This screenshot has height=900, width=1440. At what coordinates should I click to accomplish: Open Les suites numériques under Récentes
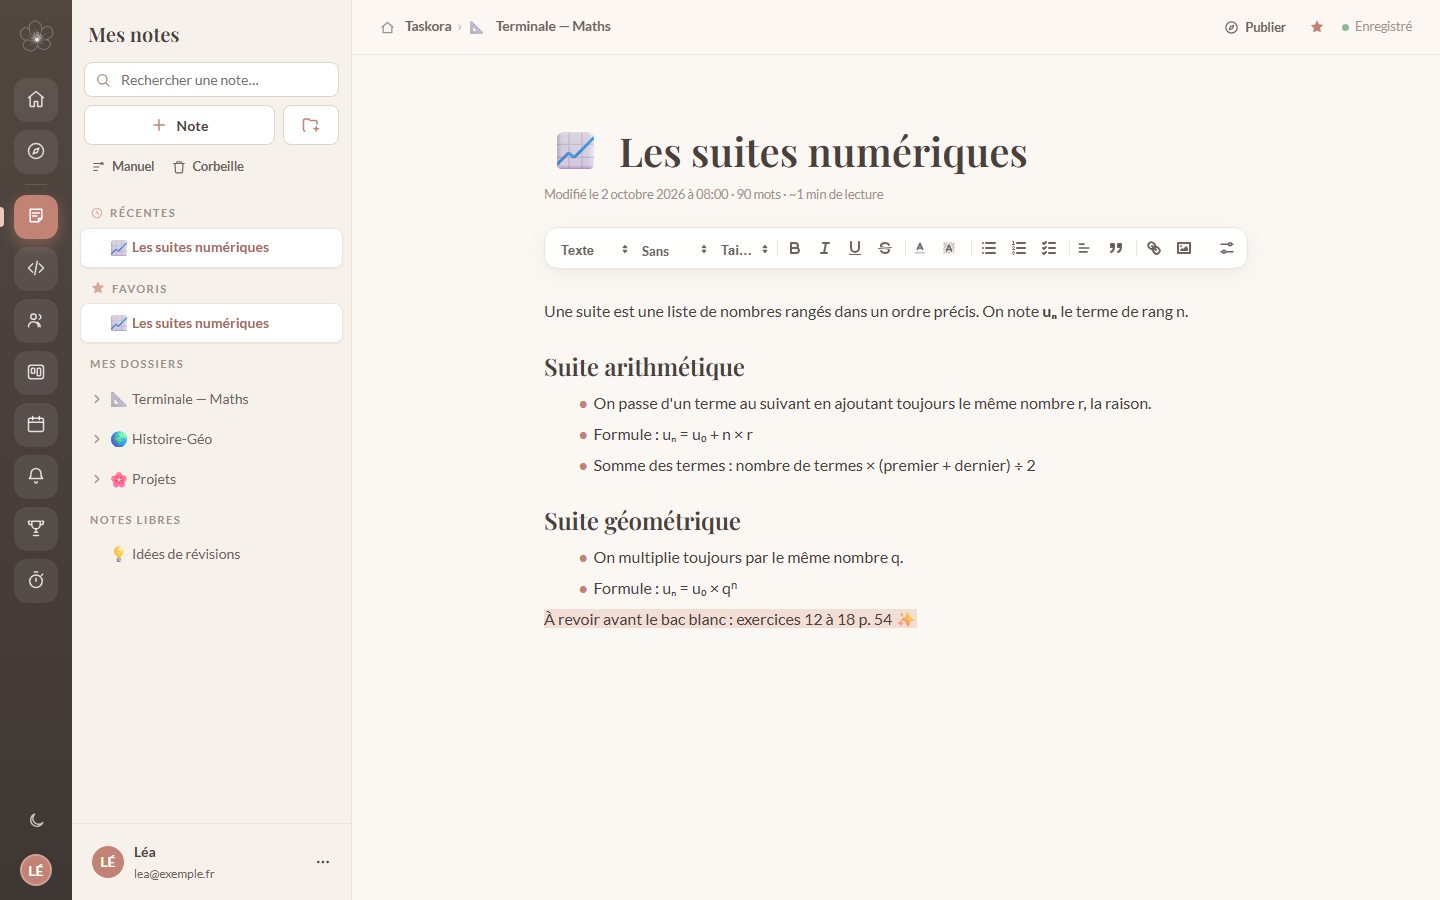pyautogui.click(x=211, y=248)
